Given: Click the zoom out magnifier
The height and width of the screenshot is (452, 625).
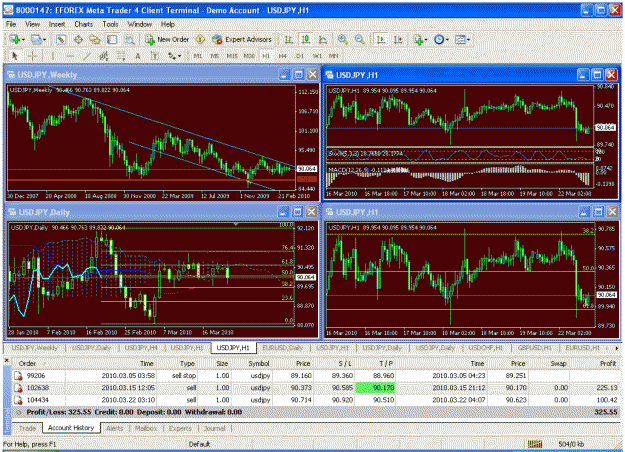Looking at the screenshot, I should [360, 39].
